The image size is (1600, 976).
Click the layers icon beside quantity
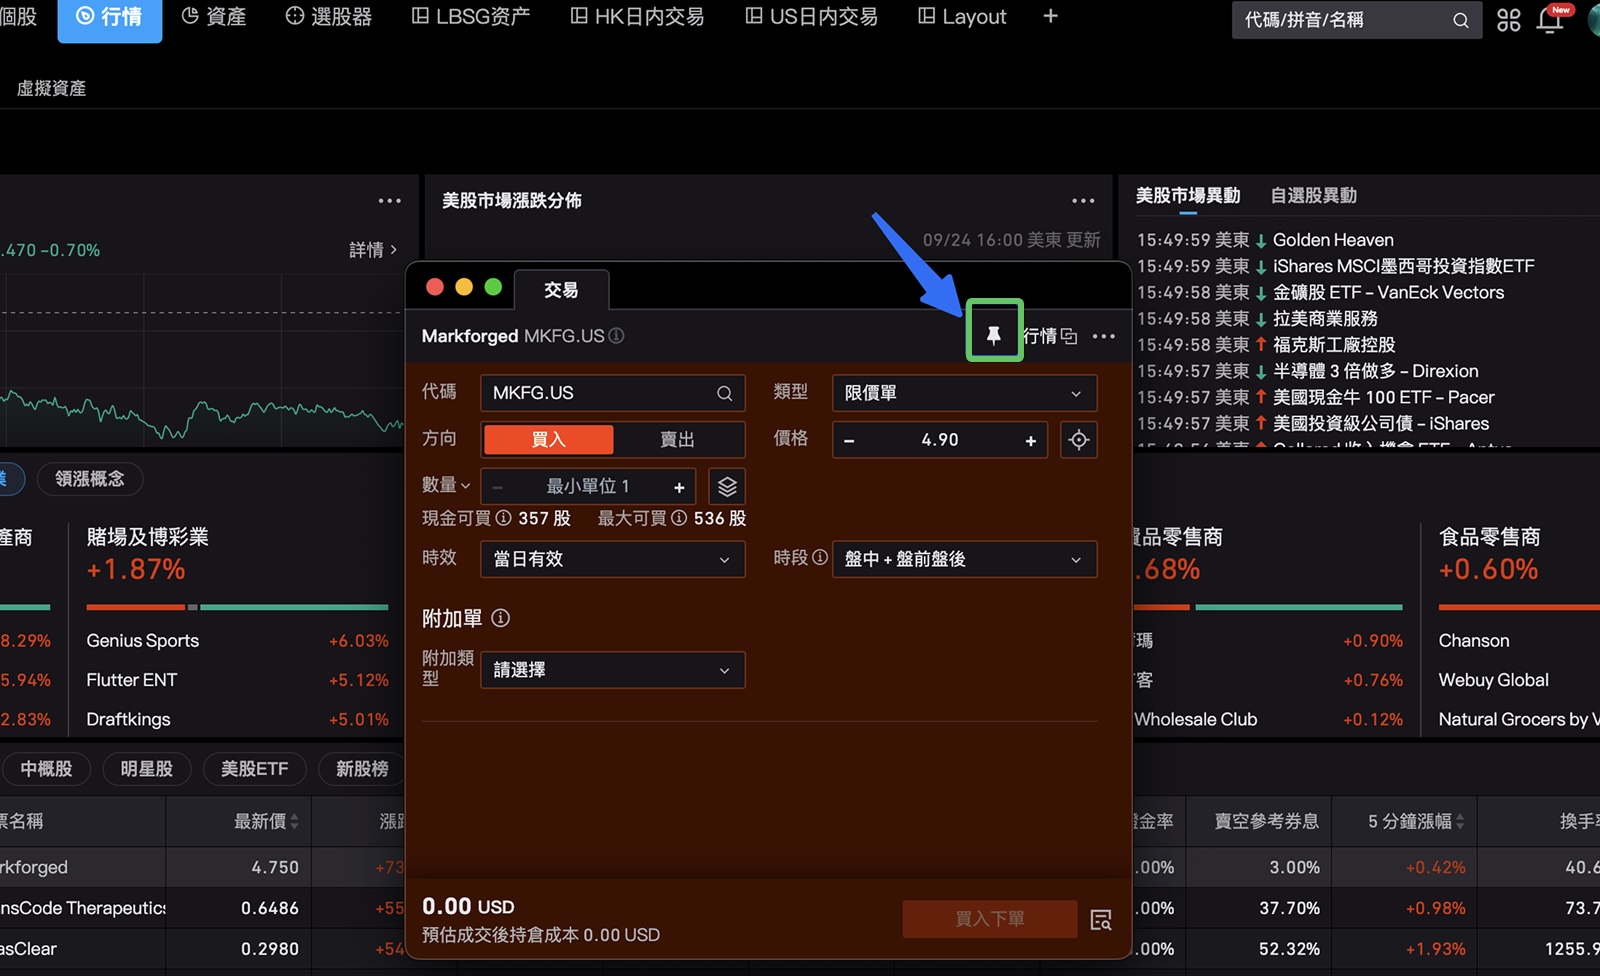pos(727,487)
